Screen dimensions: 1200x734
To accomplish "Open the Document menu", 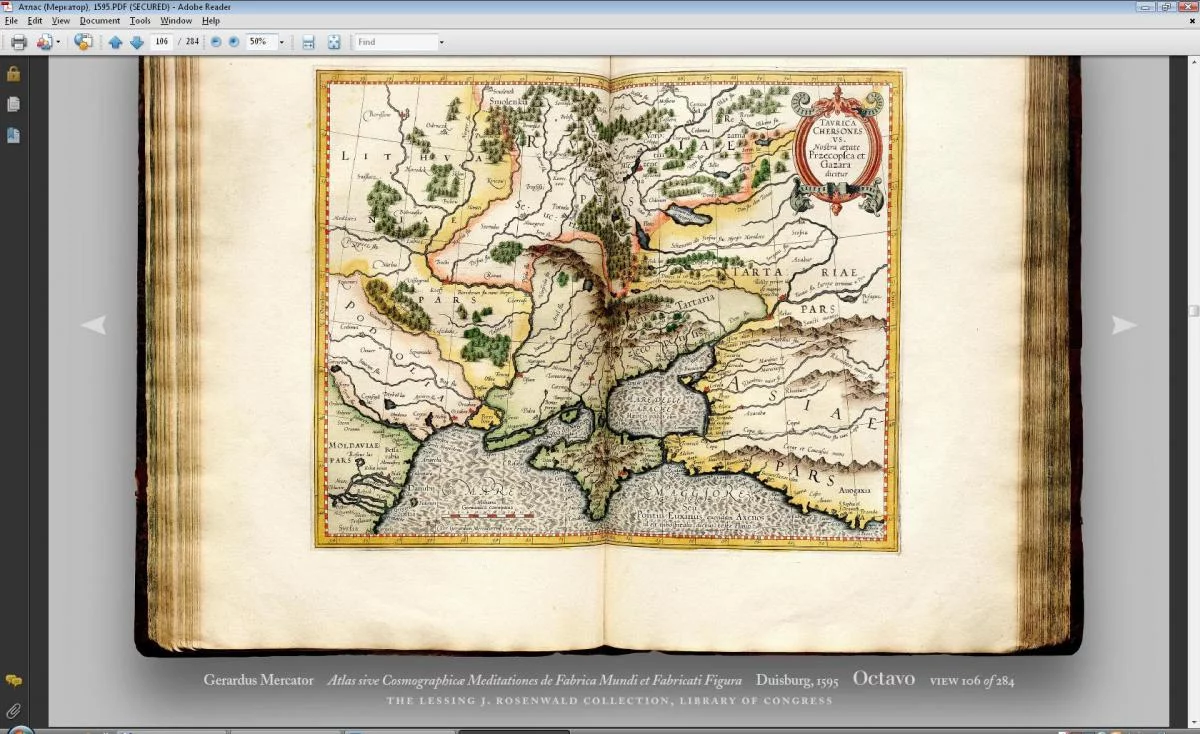I will point(100,20).
